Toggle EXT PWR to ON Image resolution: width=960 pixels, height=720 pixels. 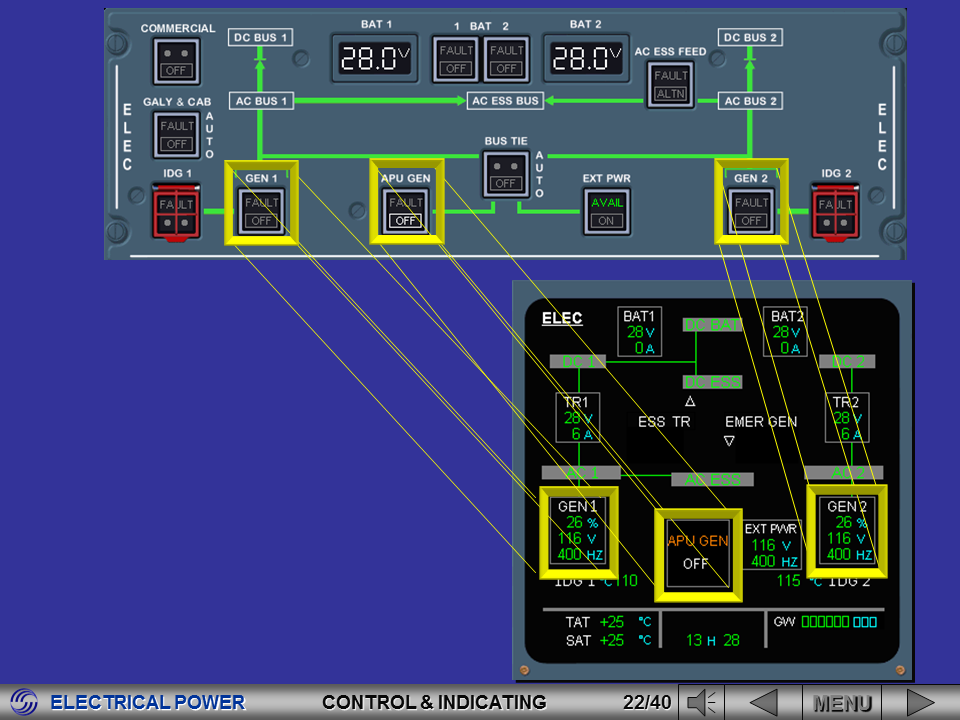click(x=604, y=210)
